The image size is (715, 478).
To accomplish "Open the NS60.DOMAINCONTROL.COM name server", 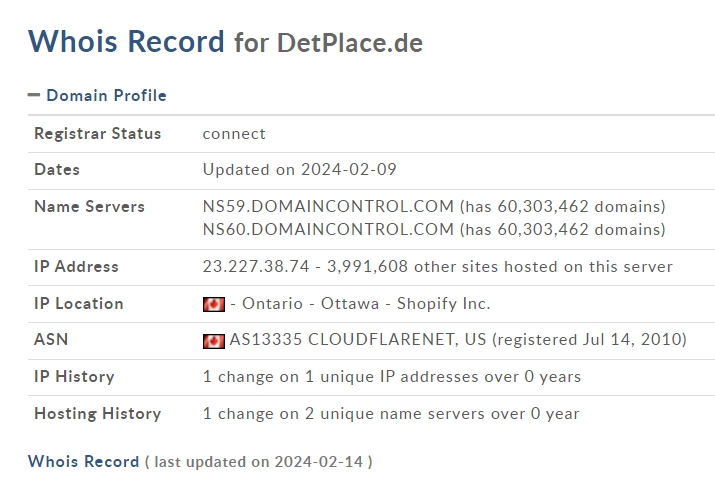I will (328, 229).
